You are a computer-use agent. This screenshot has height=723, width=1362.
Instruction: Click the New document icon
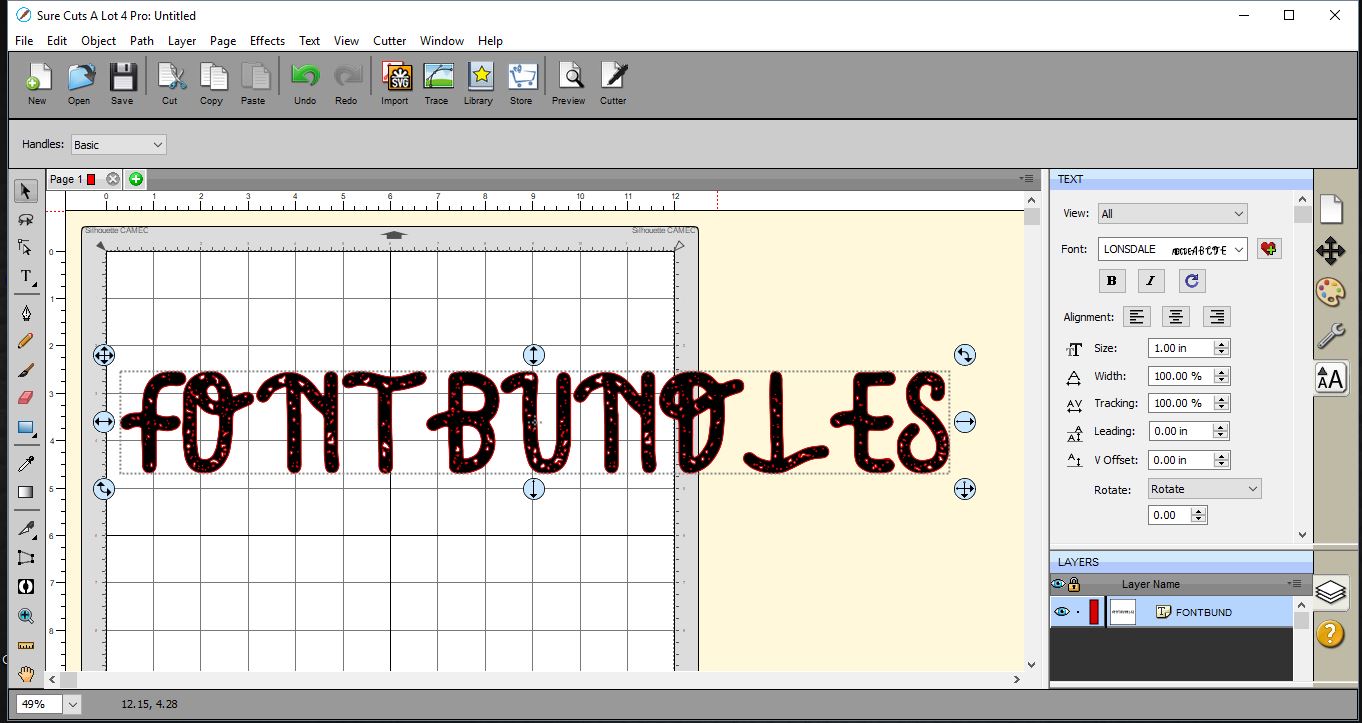click(37, 78)
